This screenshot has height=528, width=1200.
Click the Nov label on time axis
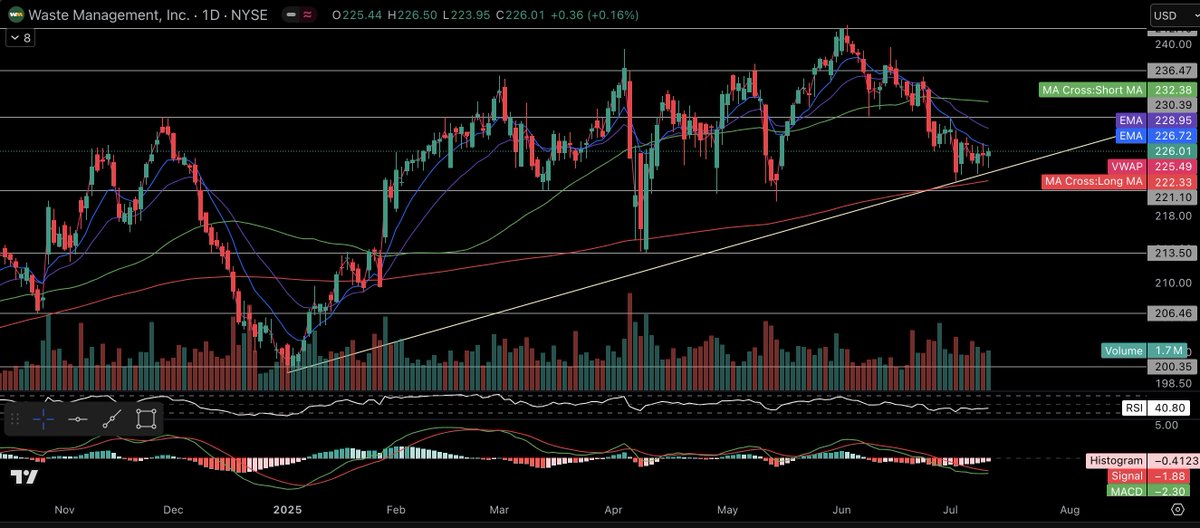65,509
